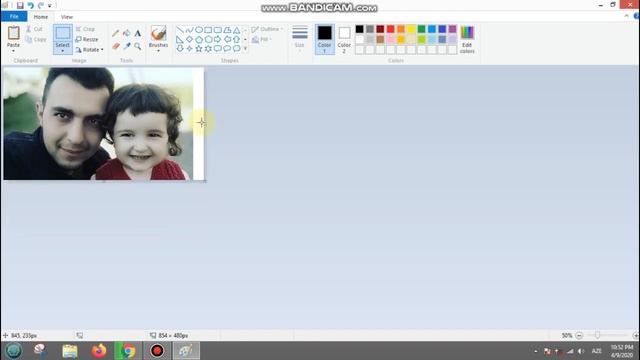Expand the full Shapes gallery arrow
The height and width of the screenshot is (360, 640).
coord(245,49)
